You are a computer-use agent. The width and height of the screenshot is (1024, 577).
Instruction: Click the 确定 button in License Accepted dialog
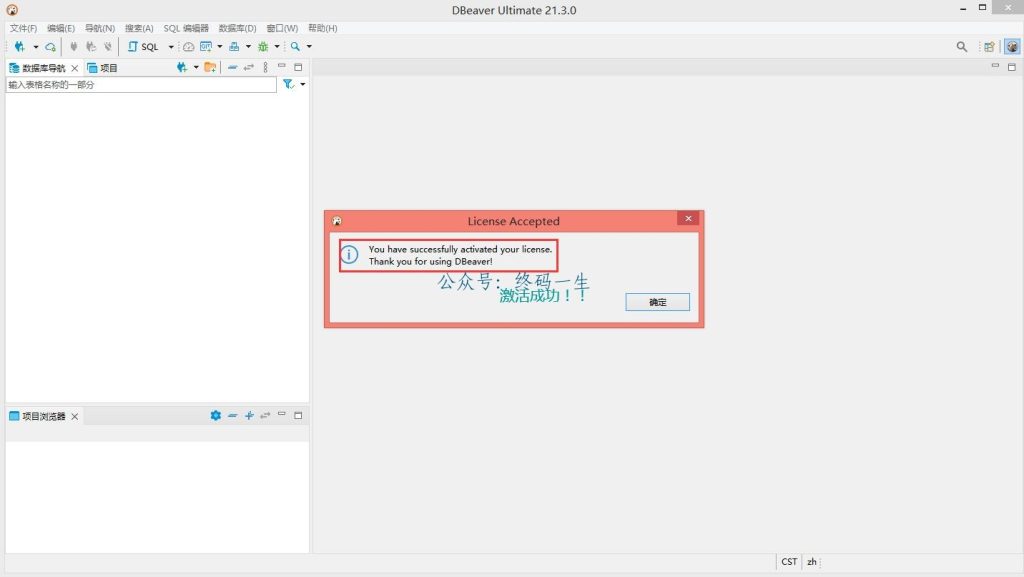pyautogui.click(x=658, y=302)
